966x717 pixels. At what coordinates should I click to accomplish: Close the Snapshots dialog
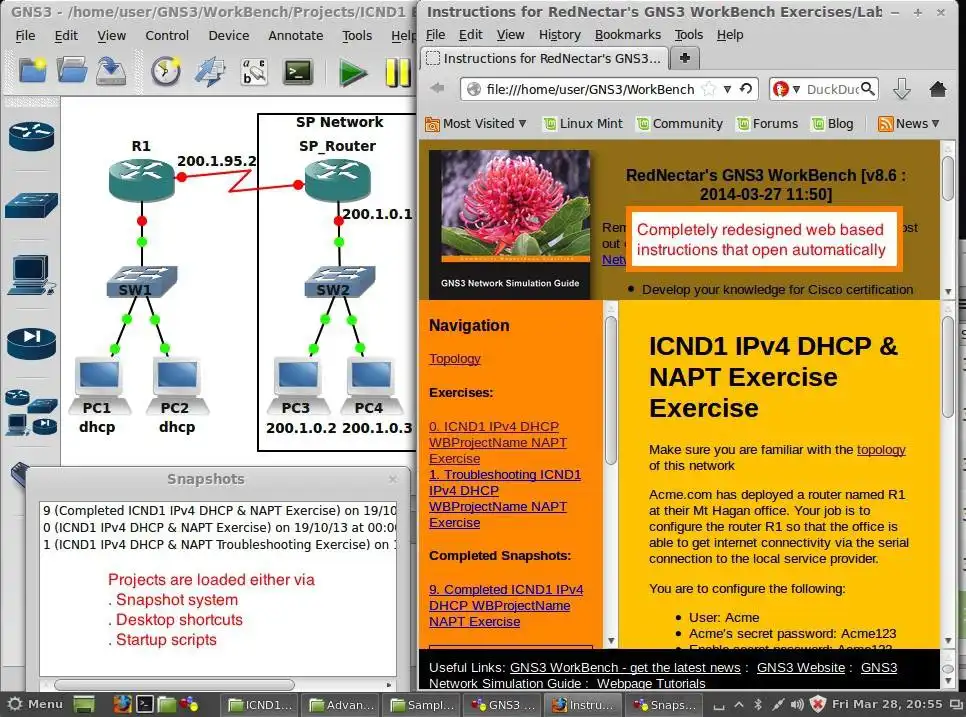pyautogui.click(x=393, y=479)
